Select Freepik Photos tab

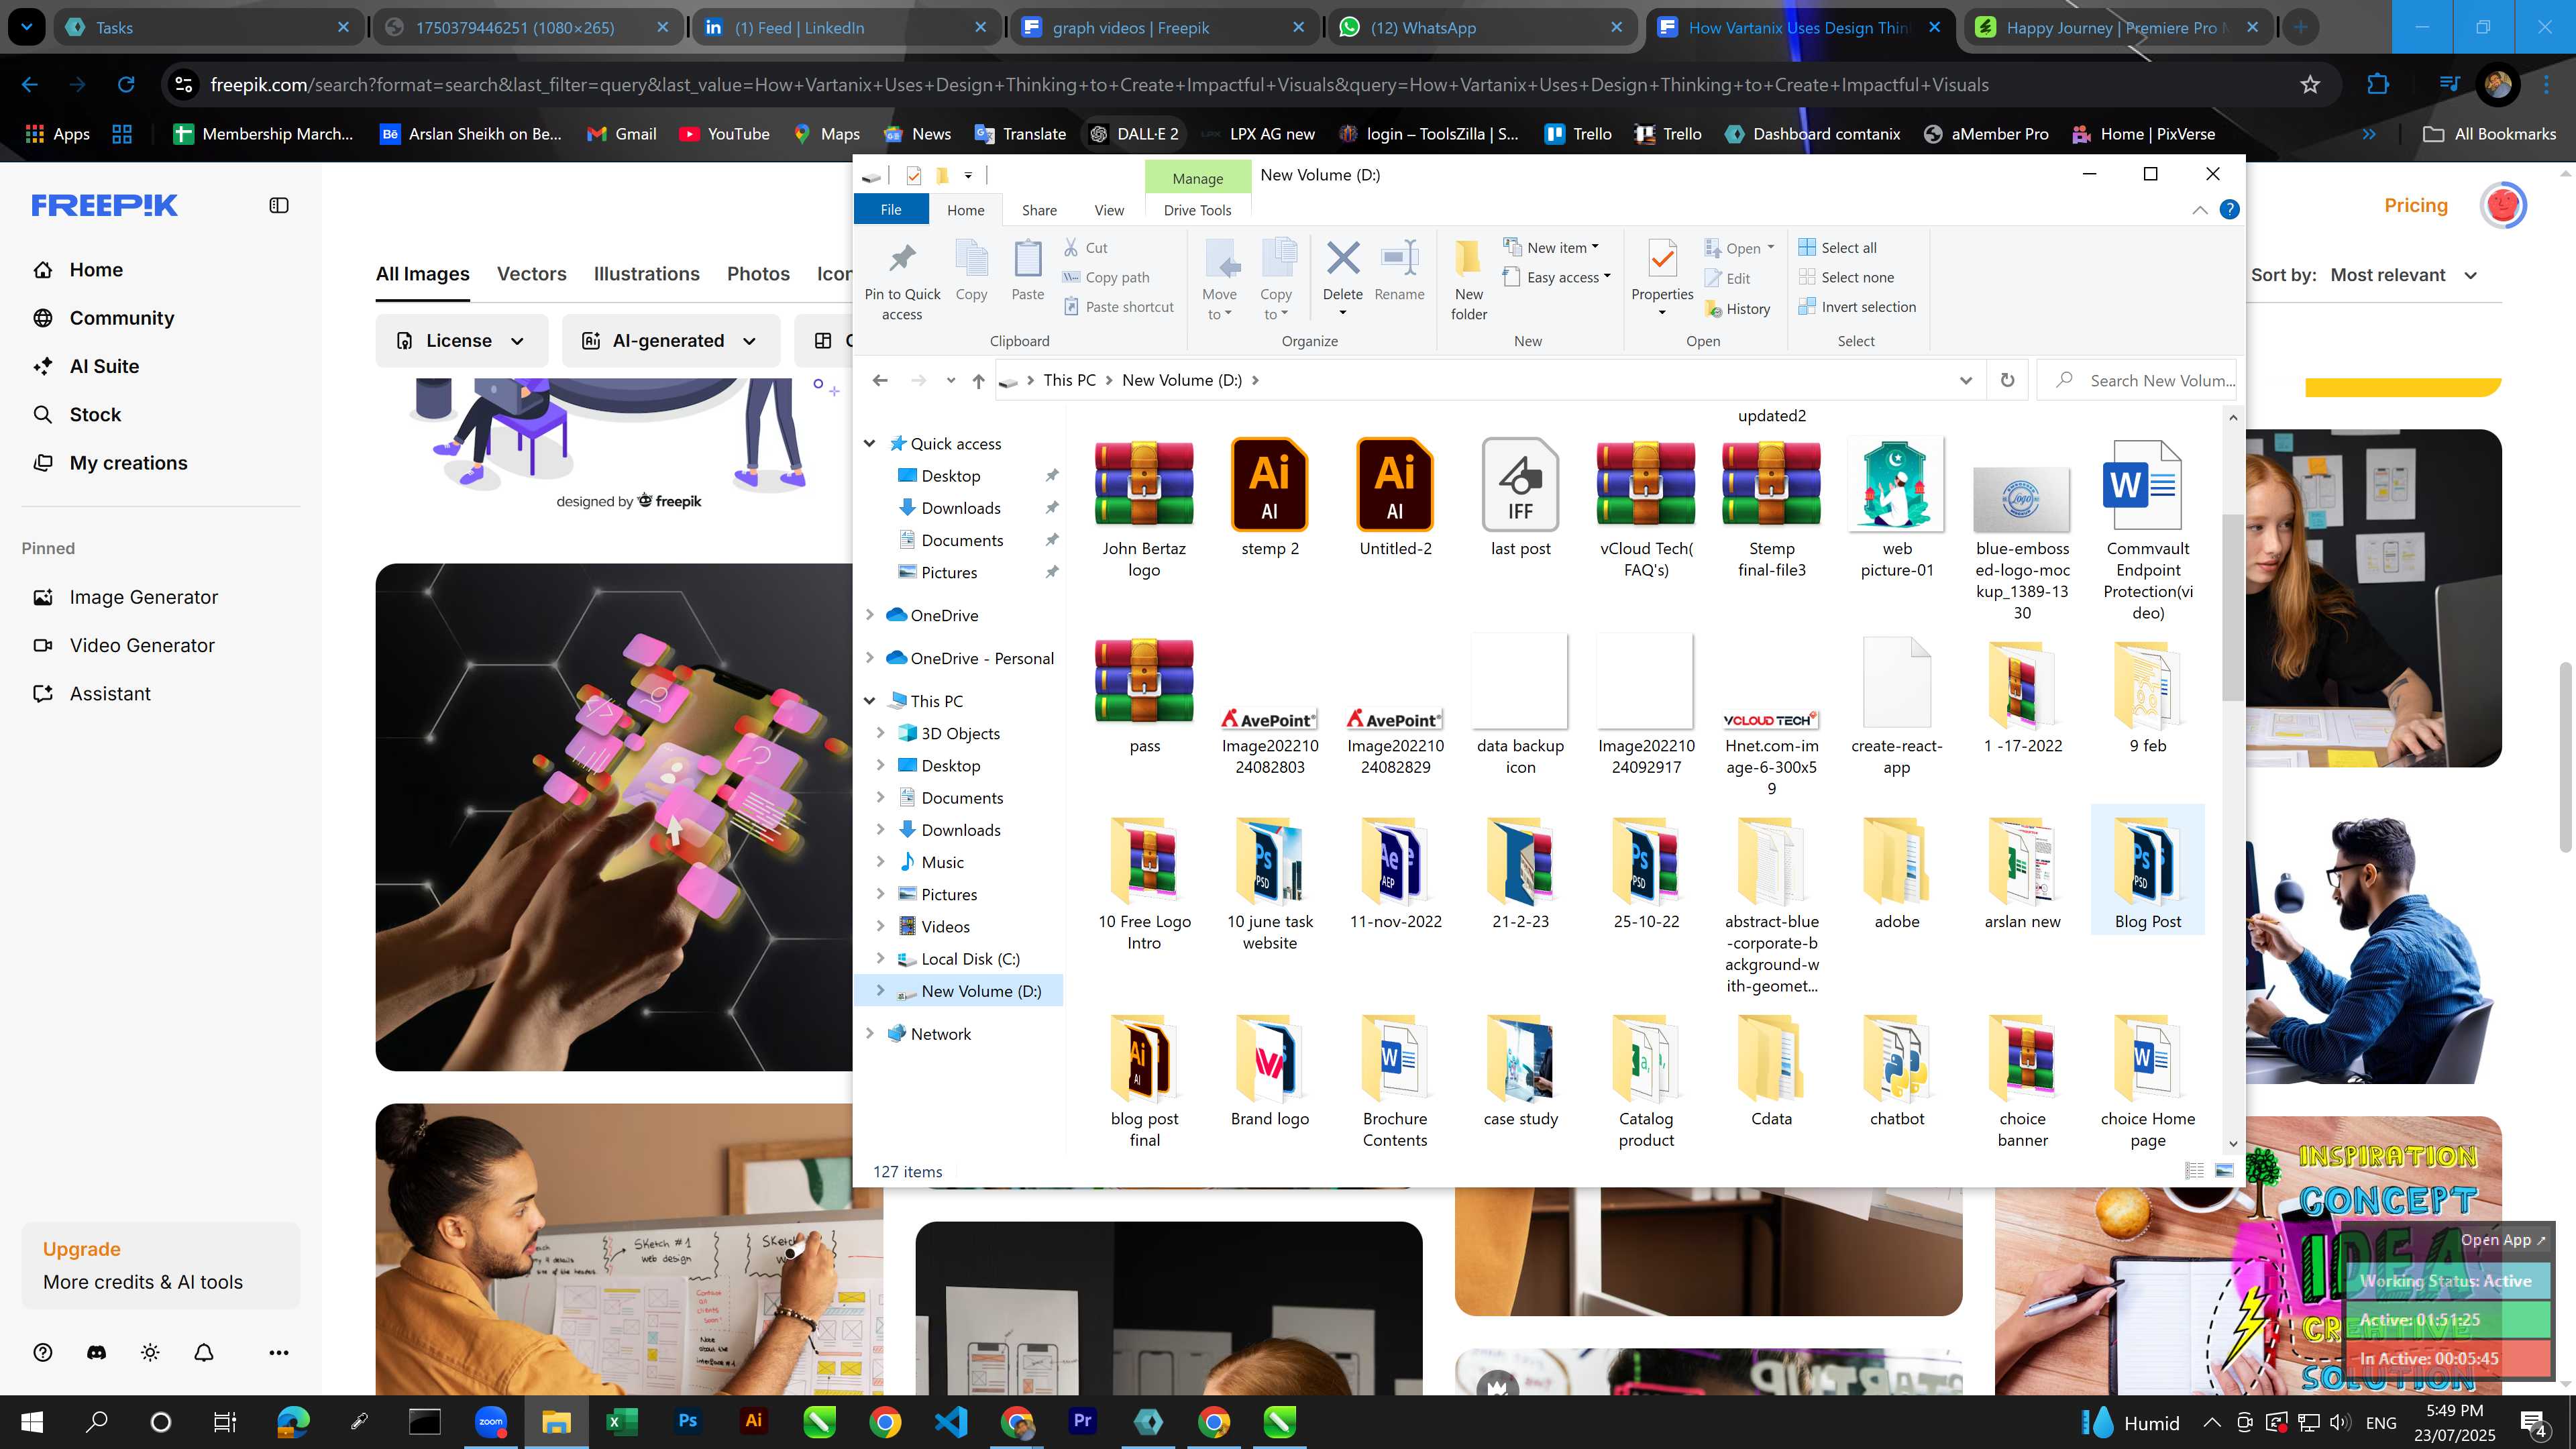coord(758,274)
